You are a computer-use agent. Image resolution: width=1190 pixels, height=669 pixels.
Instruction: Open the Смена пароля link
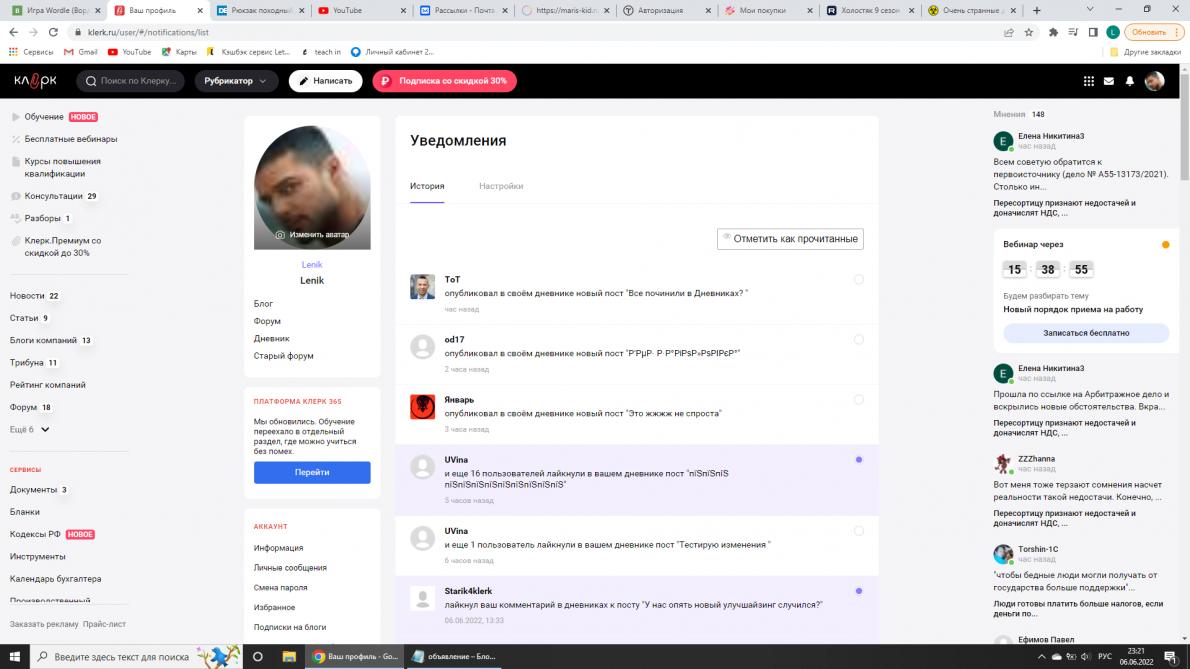[x=280, y=588]
